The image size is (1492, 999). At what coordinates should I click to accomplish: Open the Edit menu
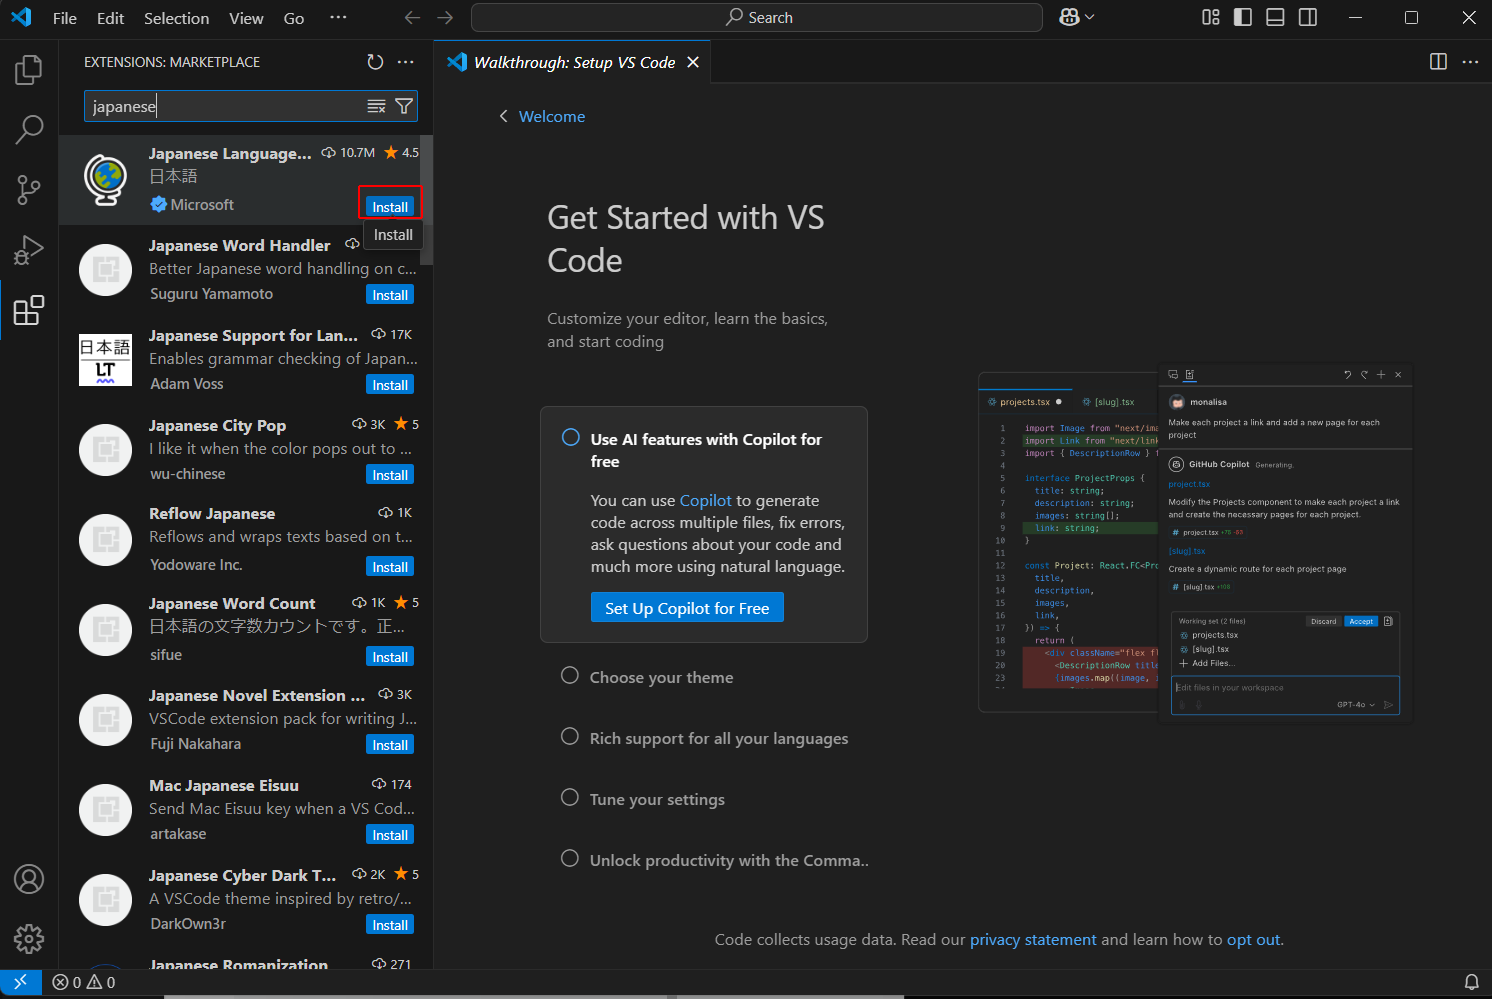pos(110,18)
